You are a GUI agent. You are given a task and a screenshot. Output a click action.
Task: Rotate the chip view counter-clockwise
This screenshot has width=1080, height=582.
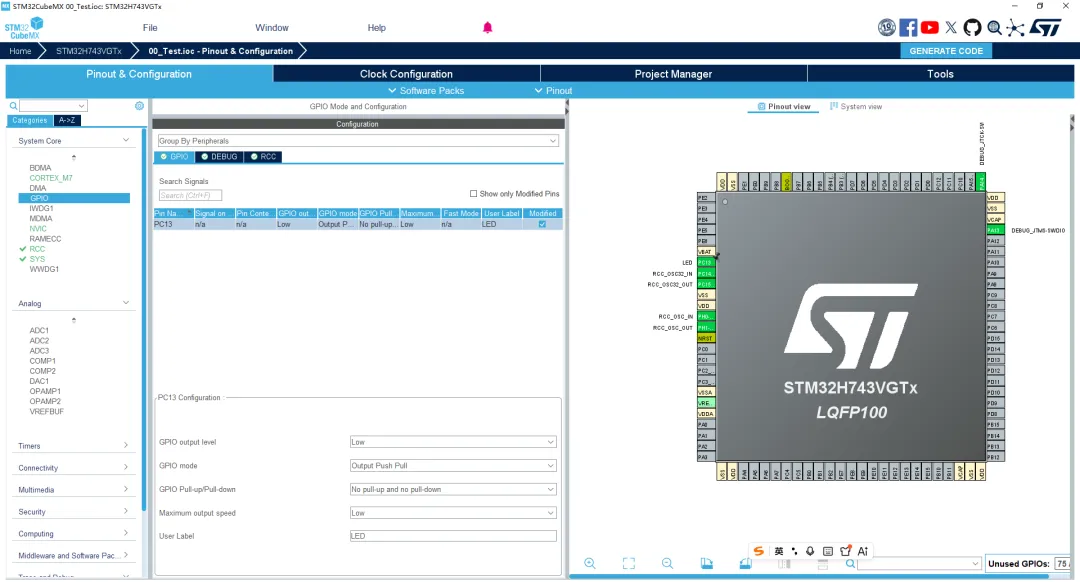tap(745, 563)
